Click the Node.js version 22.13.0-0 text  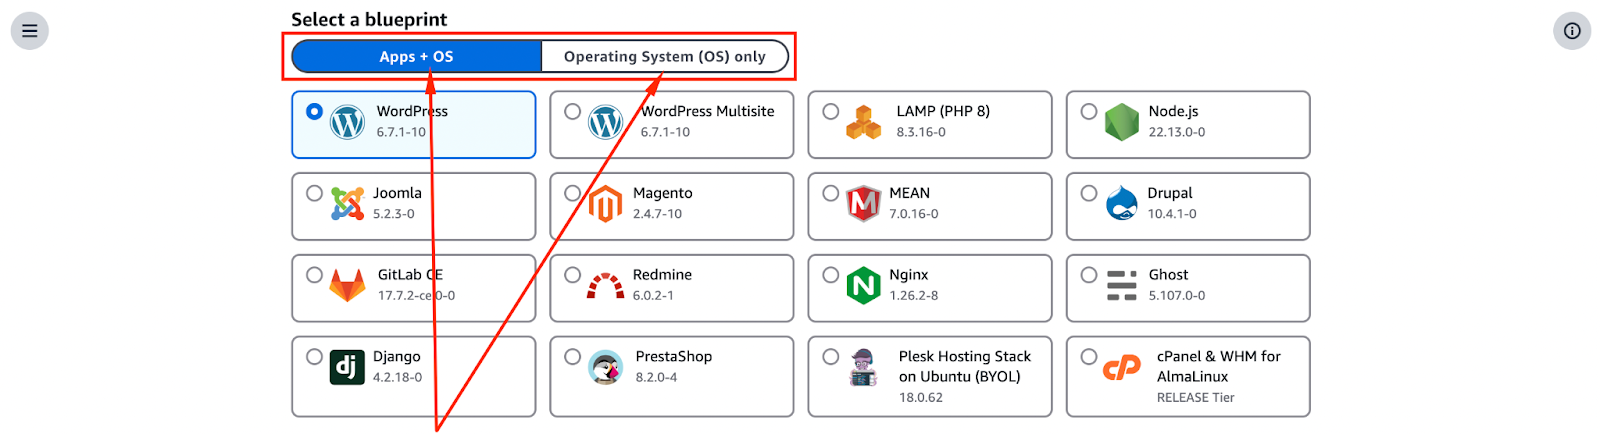[1177, 132]
